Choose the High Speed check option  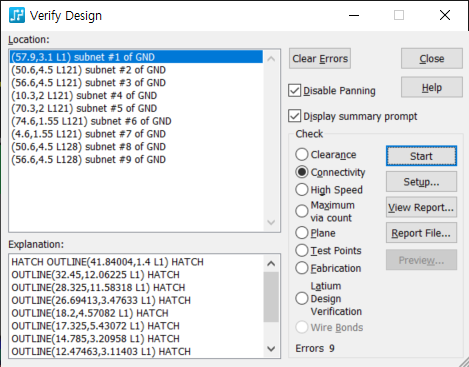pos(302,190)
